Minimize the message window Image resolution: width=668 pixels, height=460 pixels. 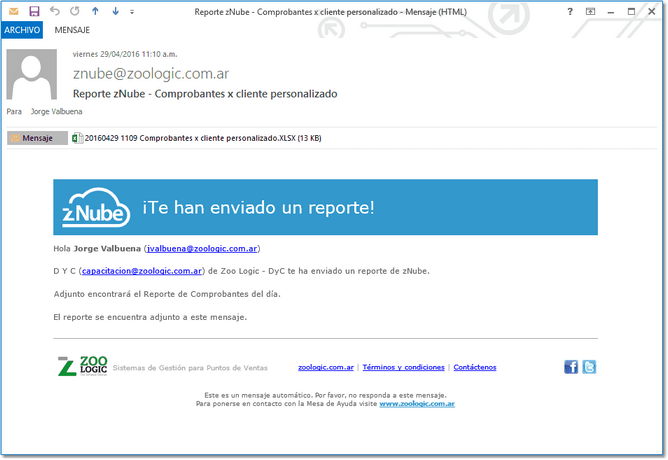(610, 12)
